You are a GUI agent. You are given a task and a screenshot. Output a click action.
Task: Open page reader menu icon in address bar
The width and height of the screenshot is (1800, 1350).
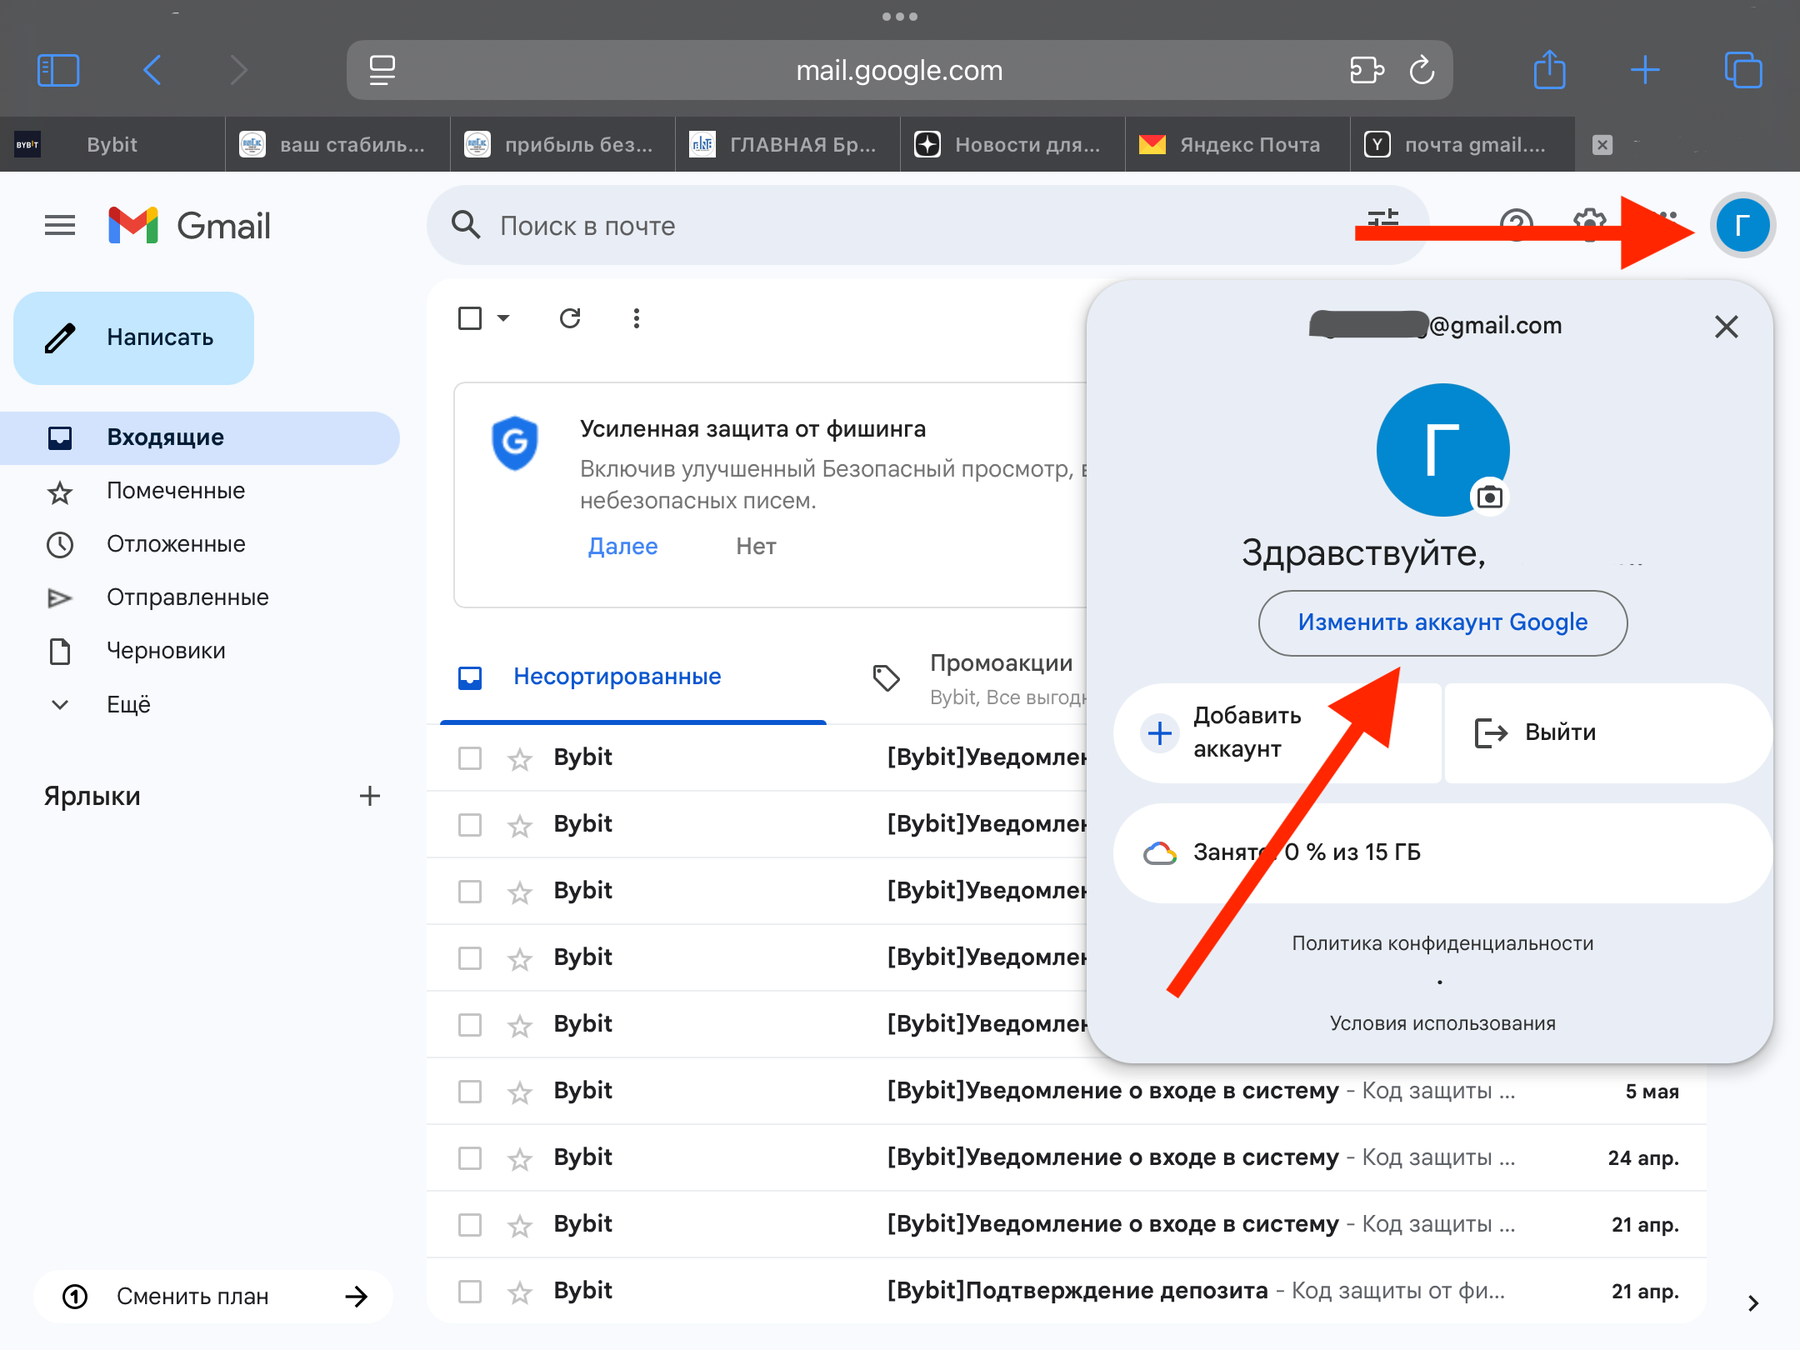(382, 70)
